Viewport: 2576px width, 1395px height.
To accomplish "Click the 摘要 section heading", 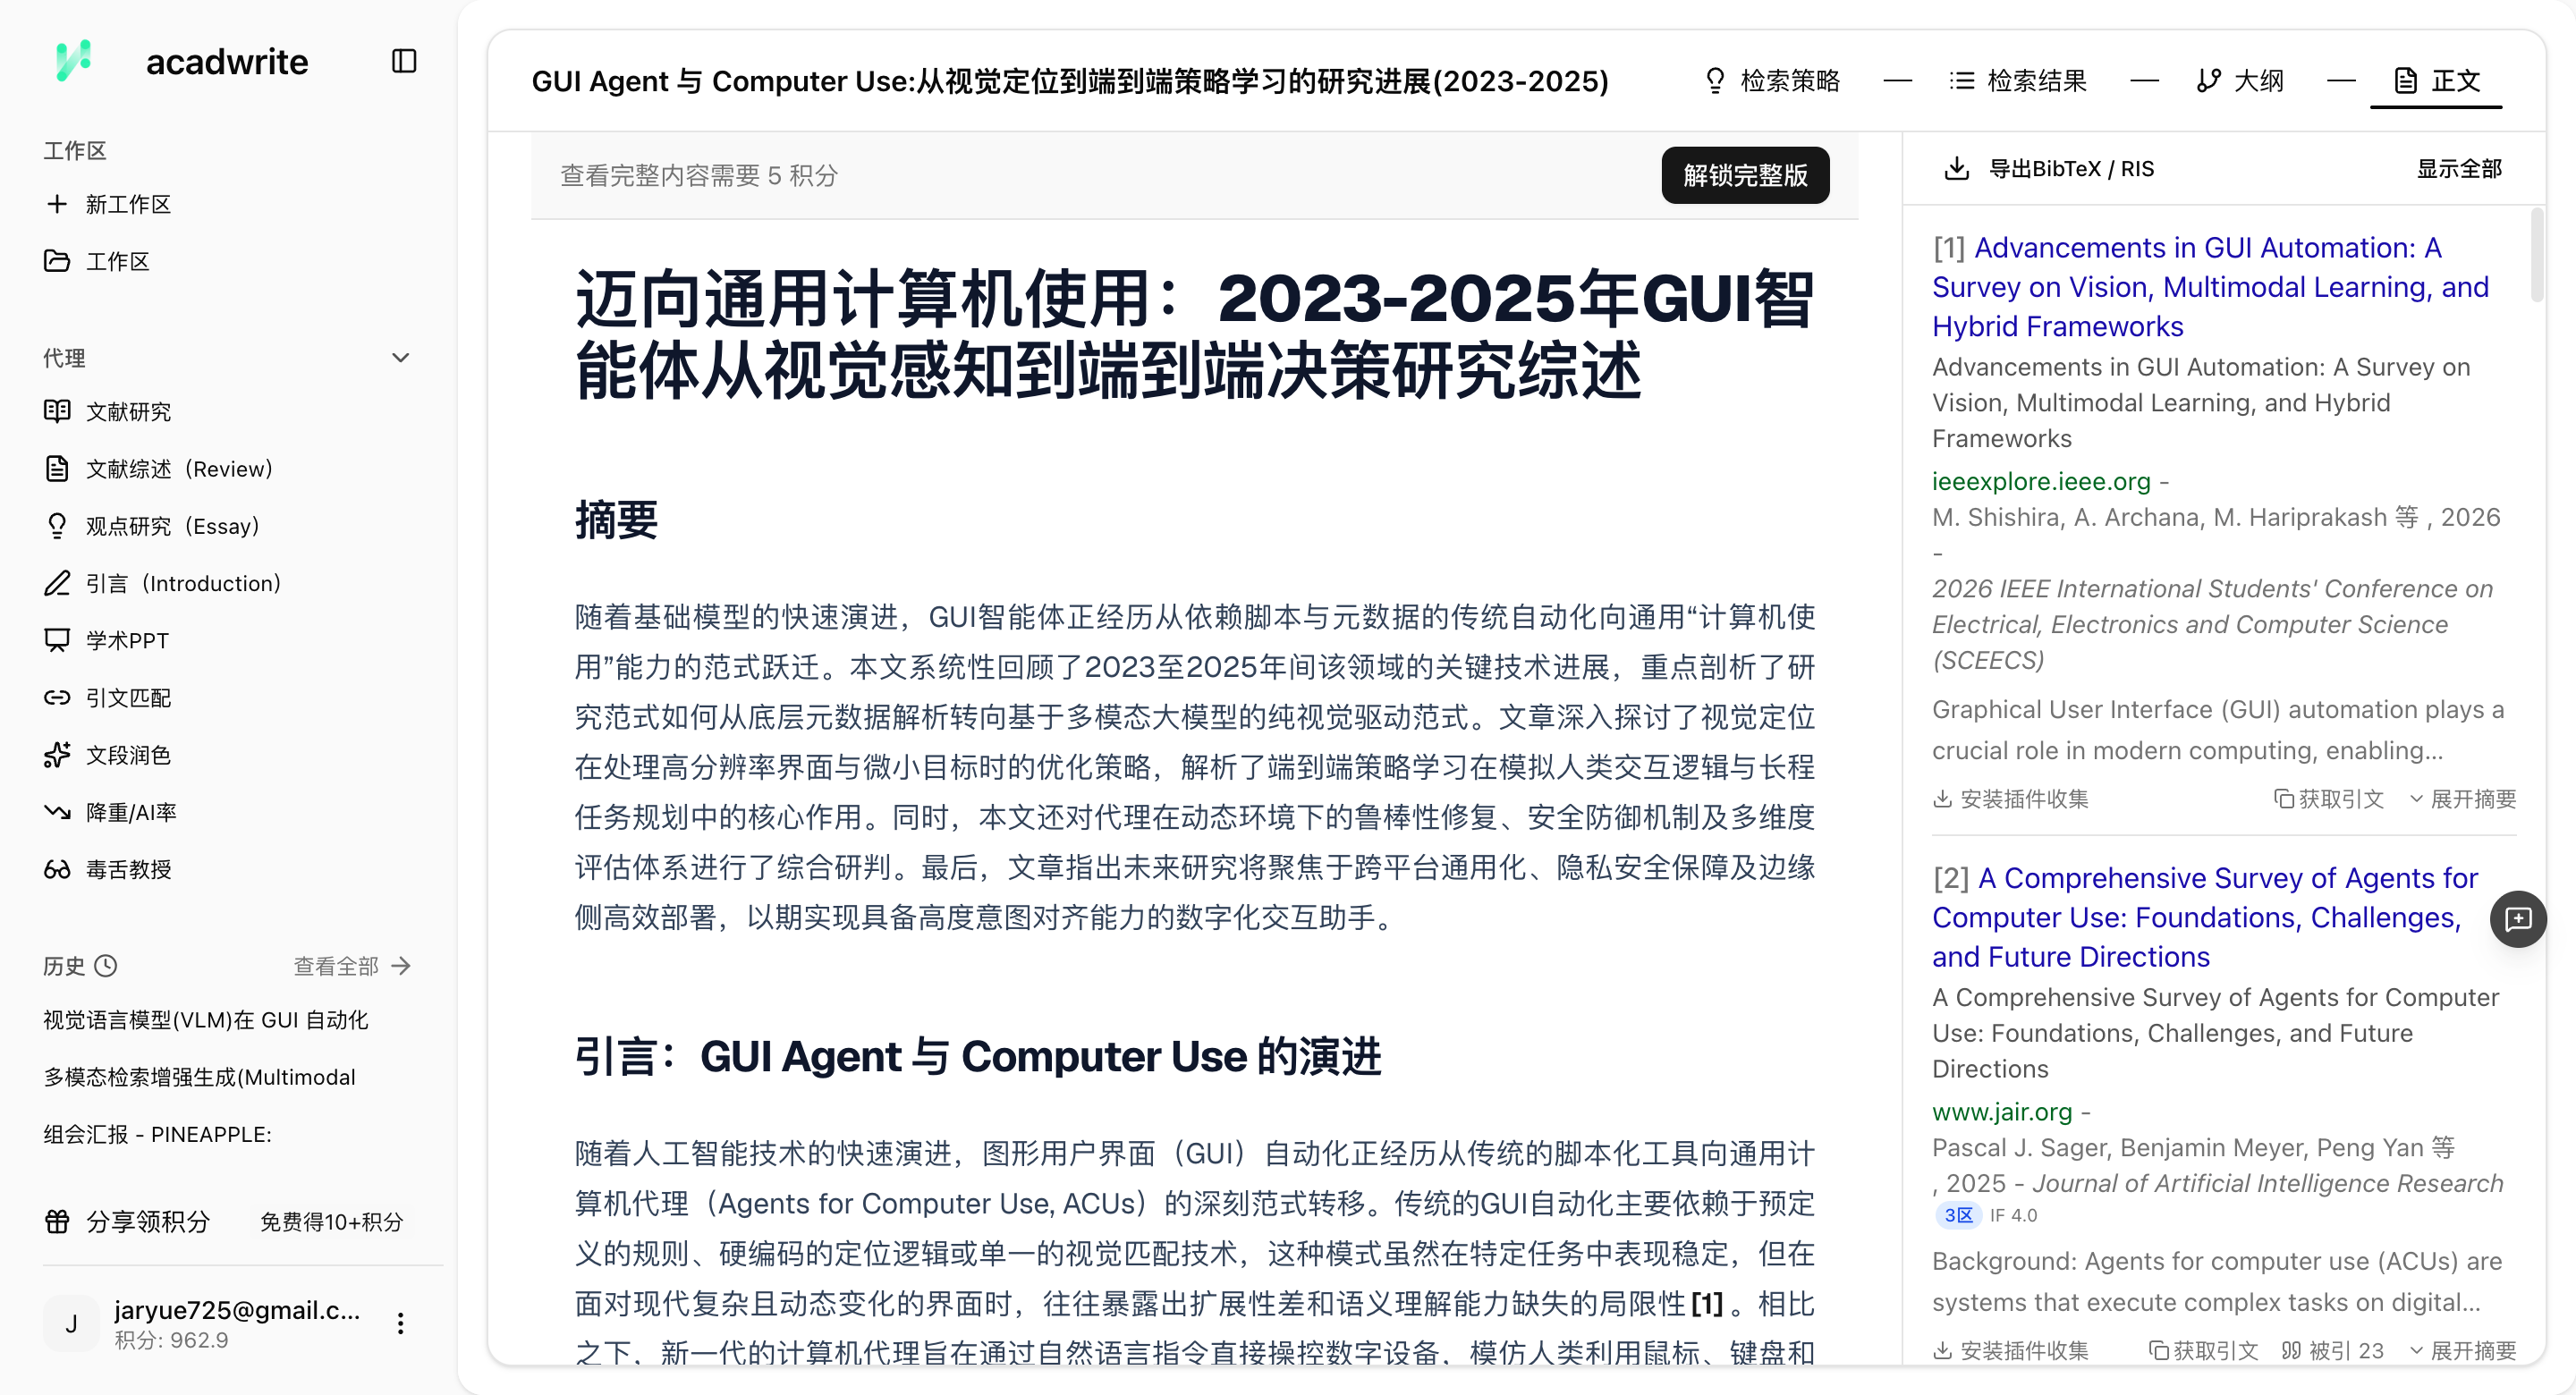I will click(x=616, y=520).
